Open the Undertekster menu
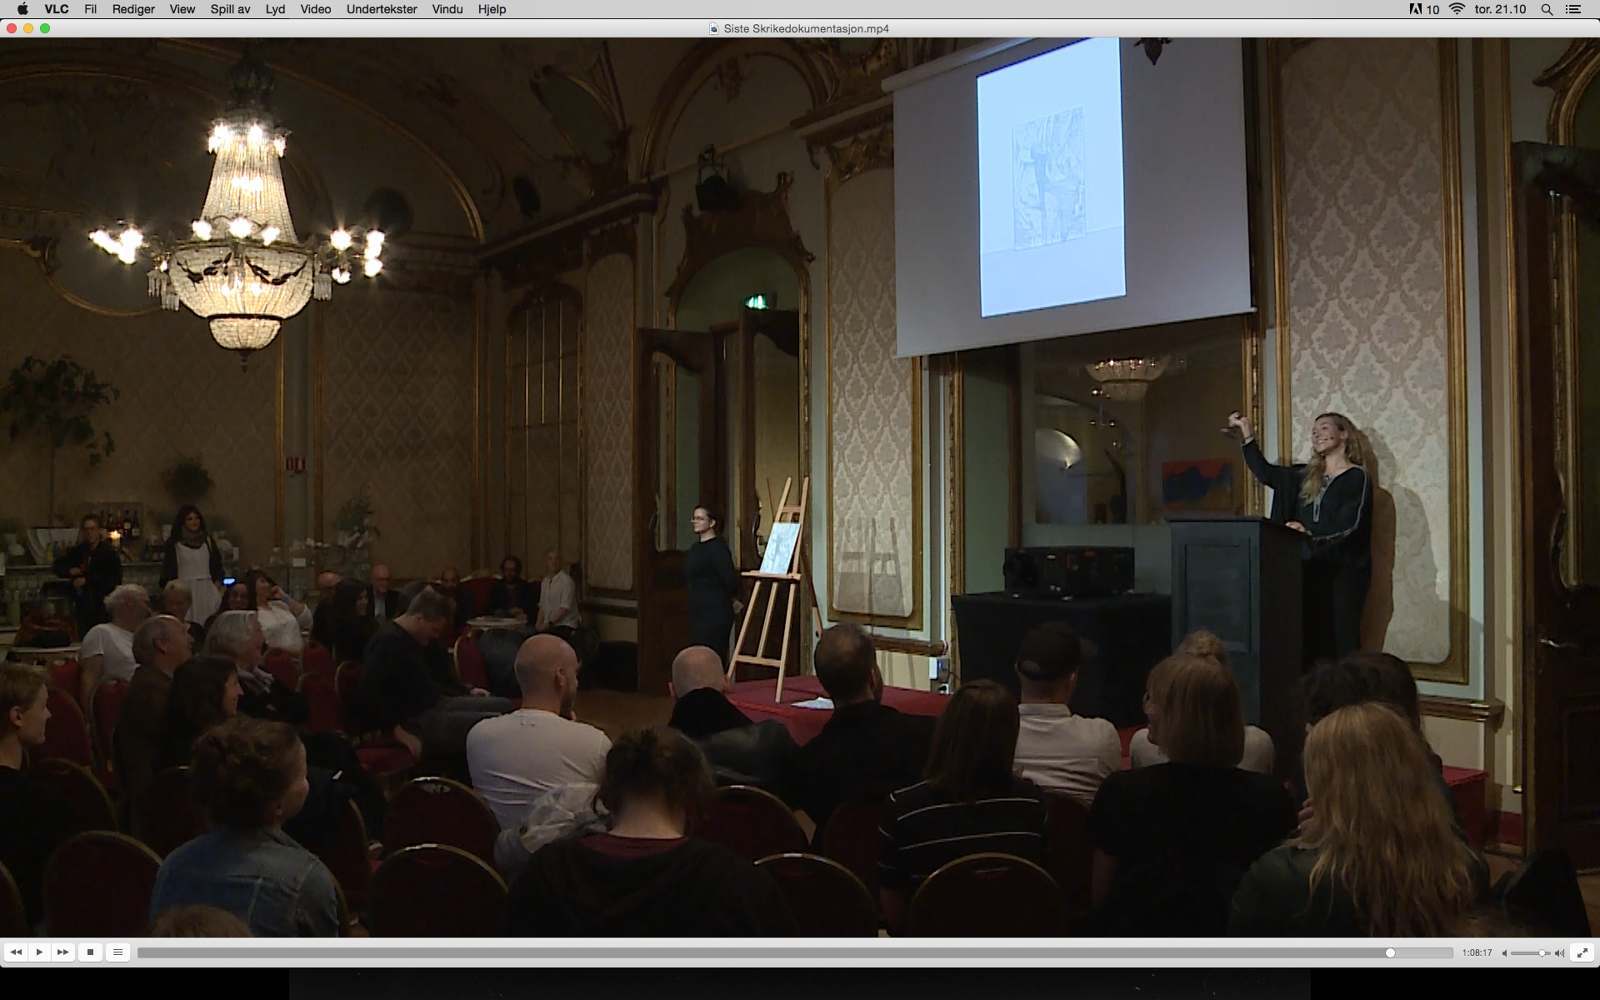 (x=381, y=9)
